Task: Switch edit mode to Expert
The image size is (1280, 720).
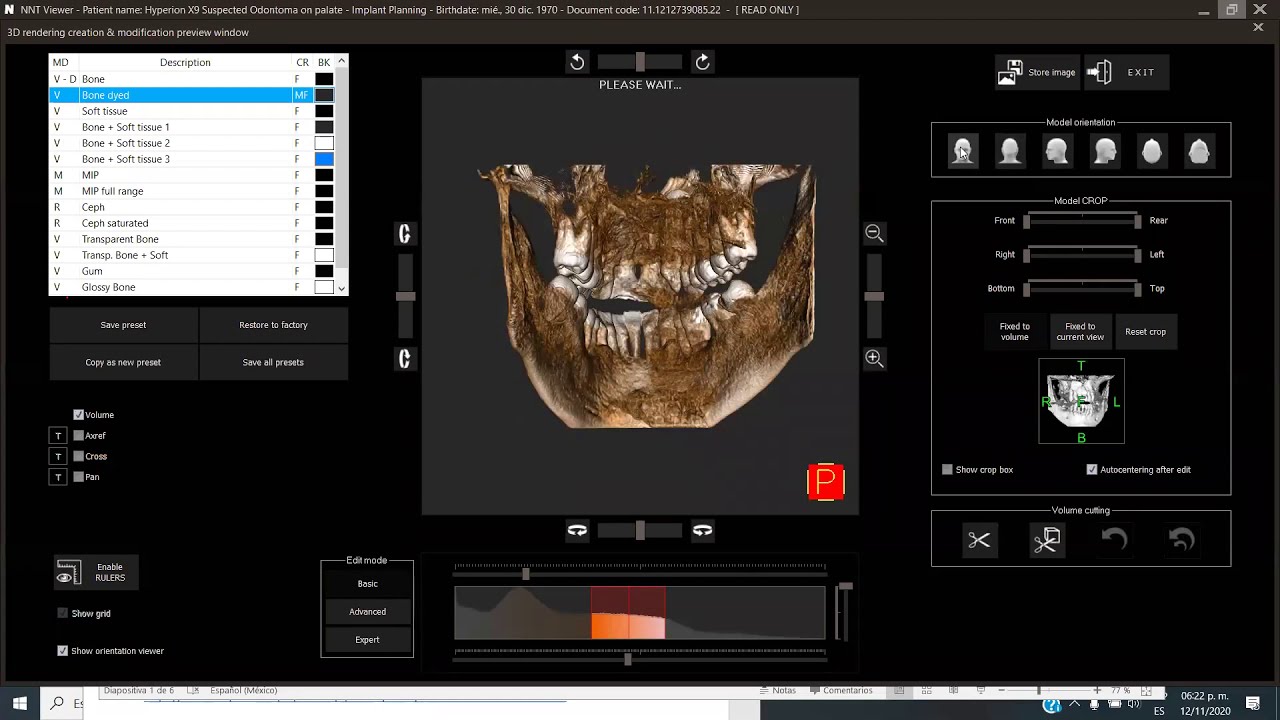Action: pos(367,640)
